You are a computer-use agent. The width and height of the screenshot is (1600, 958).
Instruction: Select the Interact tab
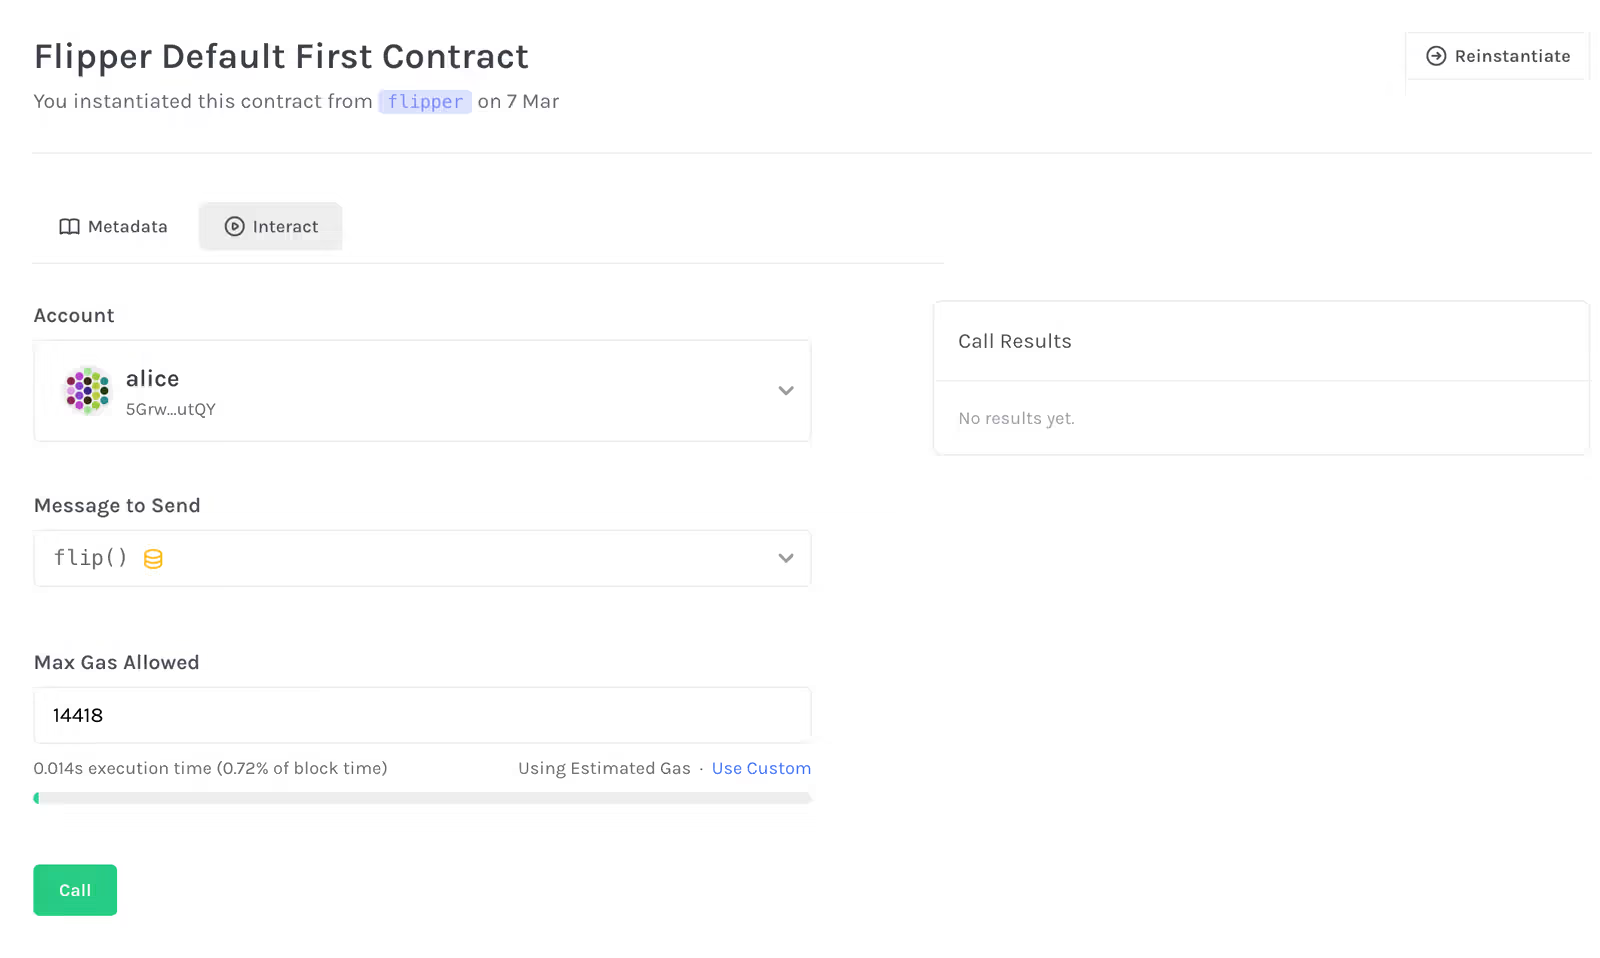pos(271,227)
